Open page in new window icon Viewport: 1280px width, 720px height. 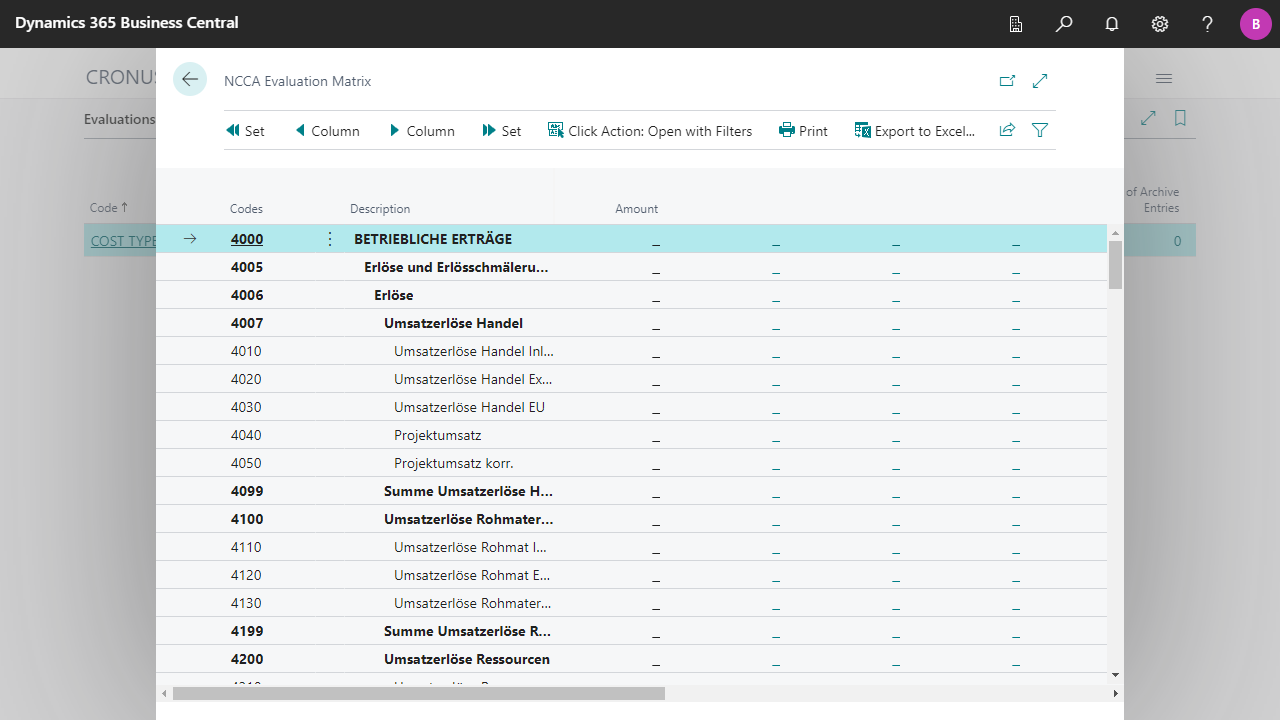[x=1007, y=81]
